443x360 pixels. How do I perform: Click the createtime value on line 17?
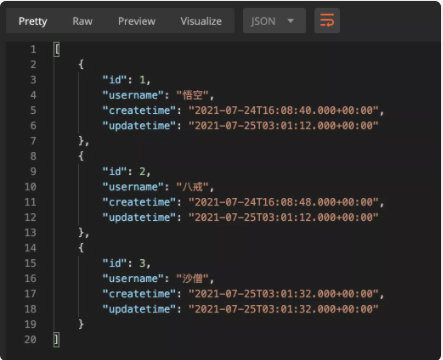[284, 294]
